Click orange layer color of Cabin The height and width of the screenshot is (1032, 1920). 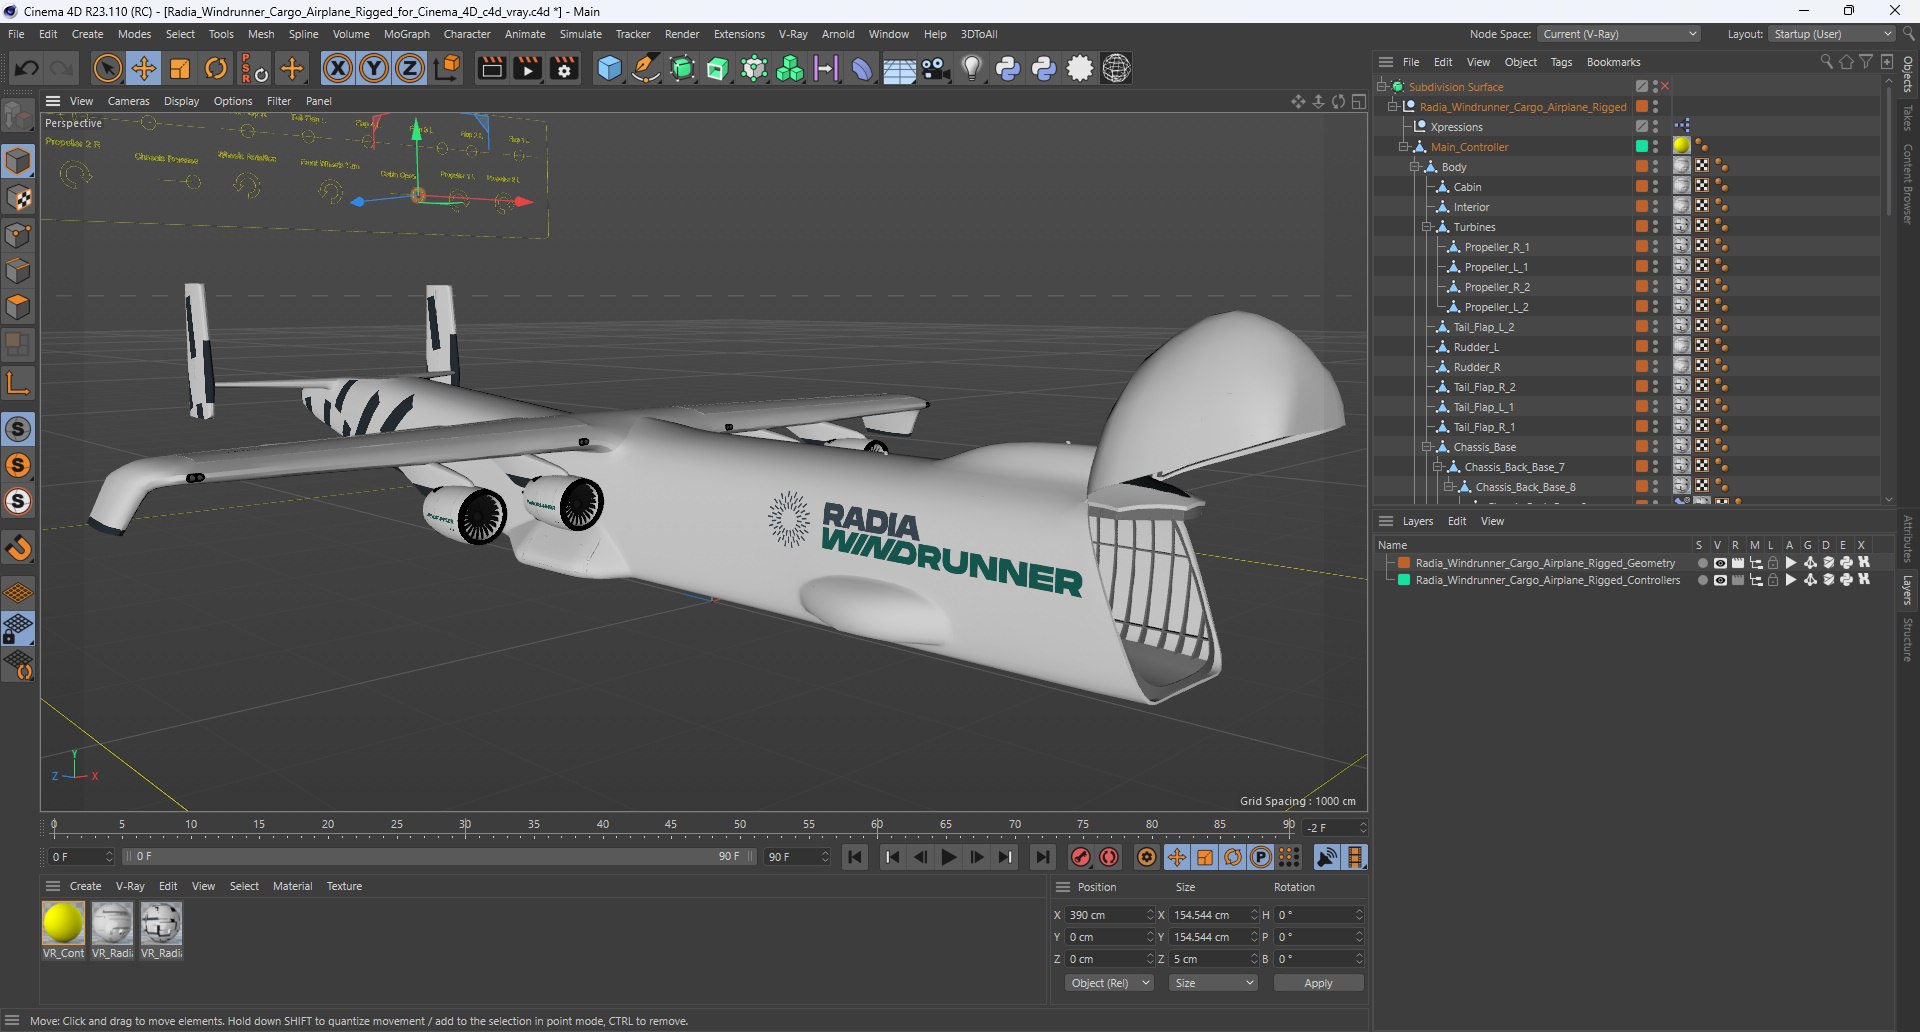pos(1641,187)
